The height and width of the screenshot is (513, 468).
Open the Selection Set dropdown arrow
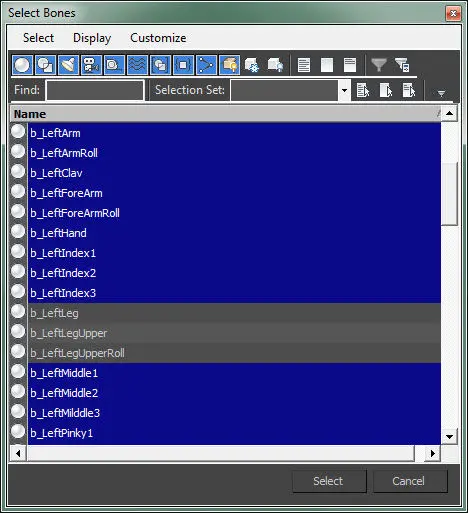tap(344, 90)
